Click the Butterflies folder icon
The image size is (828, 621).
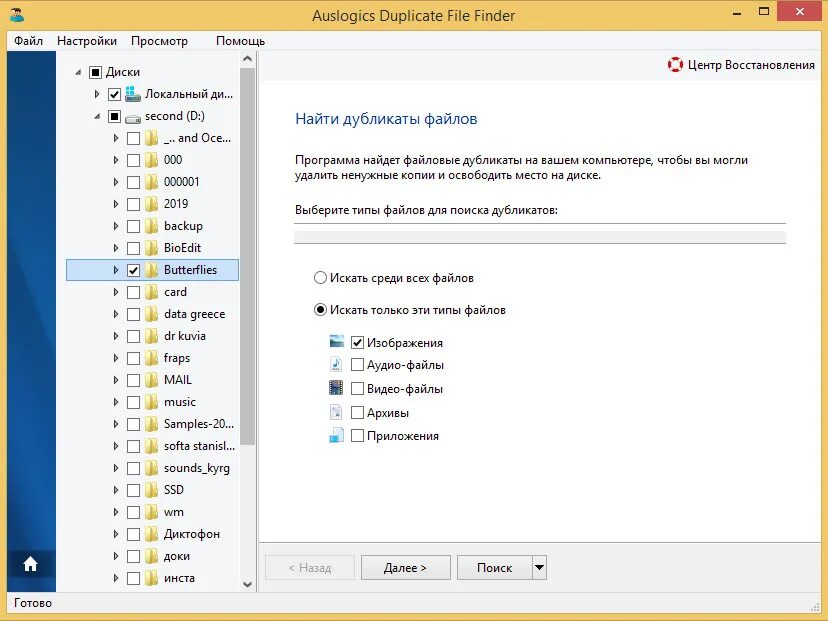152,270
